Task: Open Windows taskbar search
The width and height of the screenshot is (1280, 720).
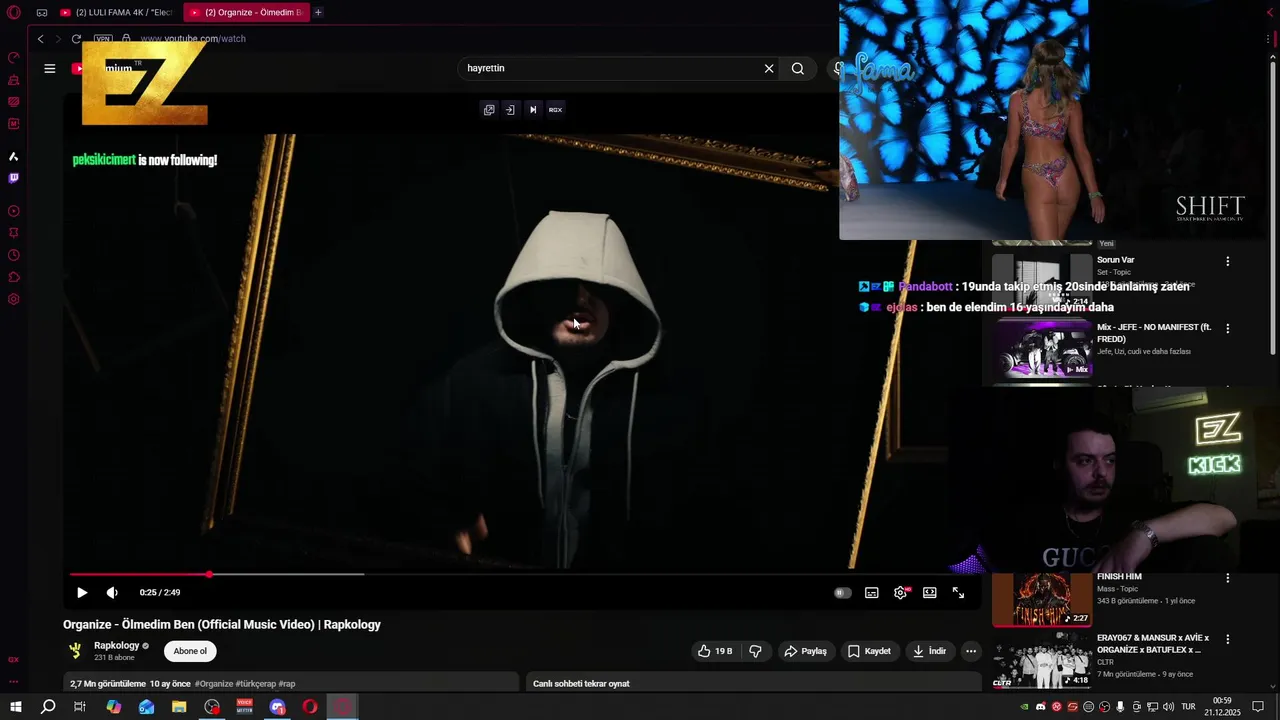Action: [48, 707]
